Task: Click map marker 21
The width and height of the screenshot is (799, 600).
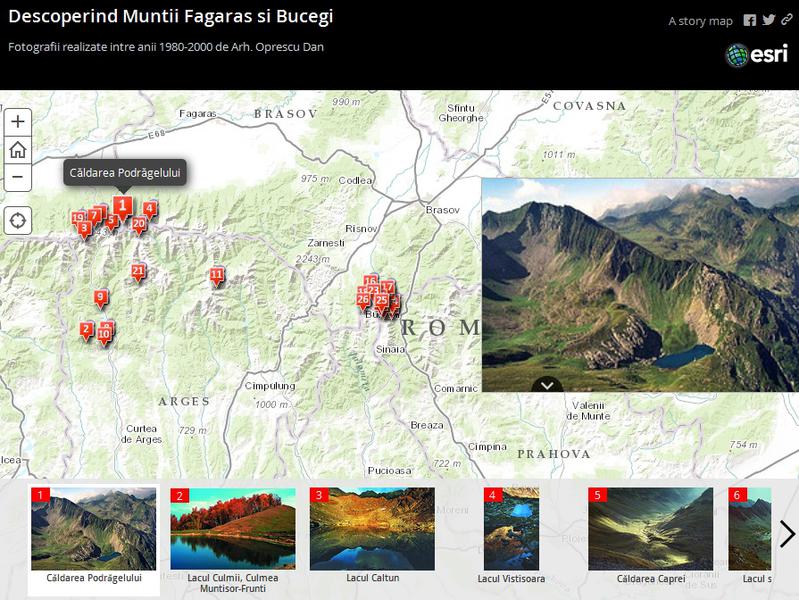Action: (x=138, y=272)
